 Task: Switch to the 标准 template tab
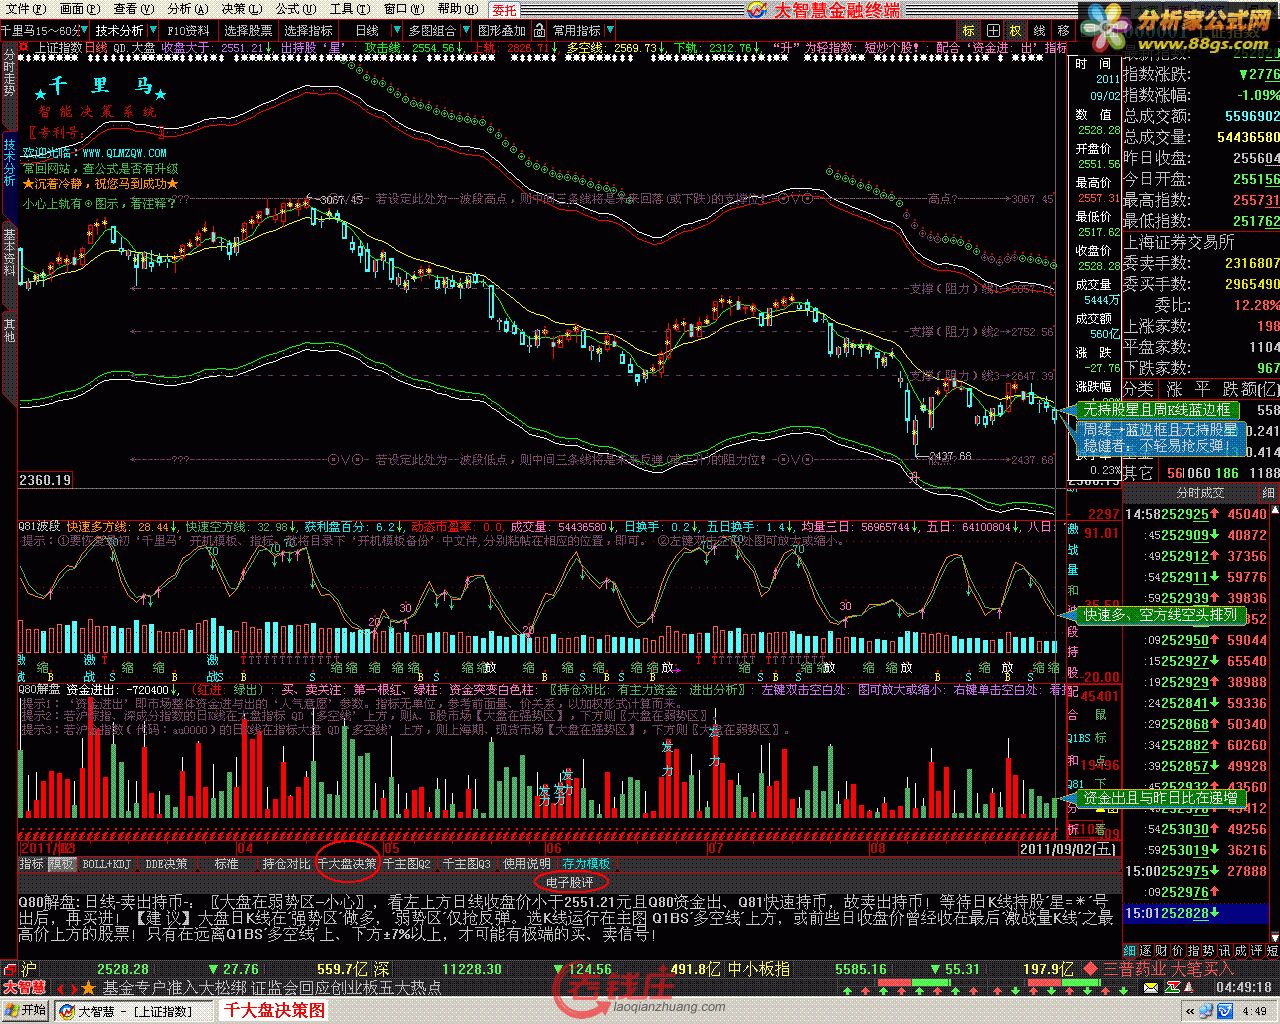(226, 863)
